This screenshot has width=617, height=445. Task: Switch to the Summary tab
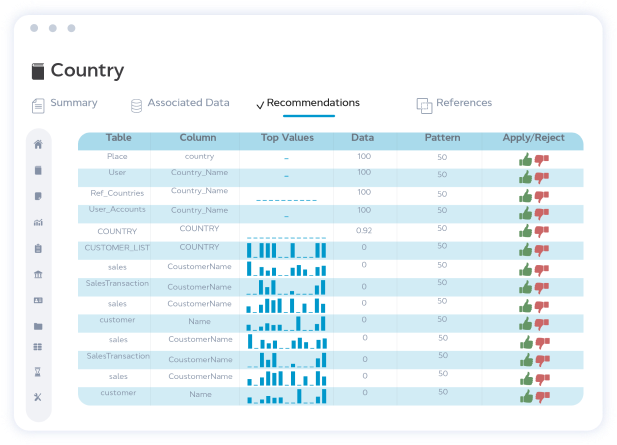(65, 103)
